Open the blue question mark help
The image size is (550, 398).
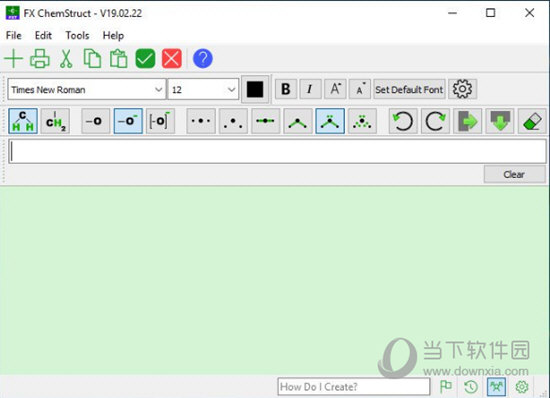click(203, 59)
